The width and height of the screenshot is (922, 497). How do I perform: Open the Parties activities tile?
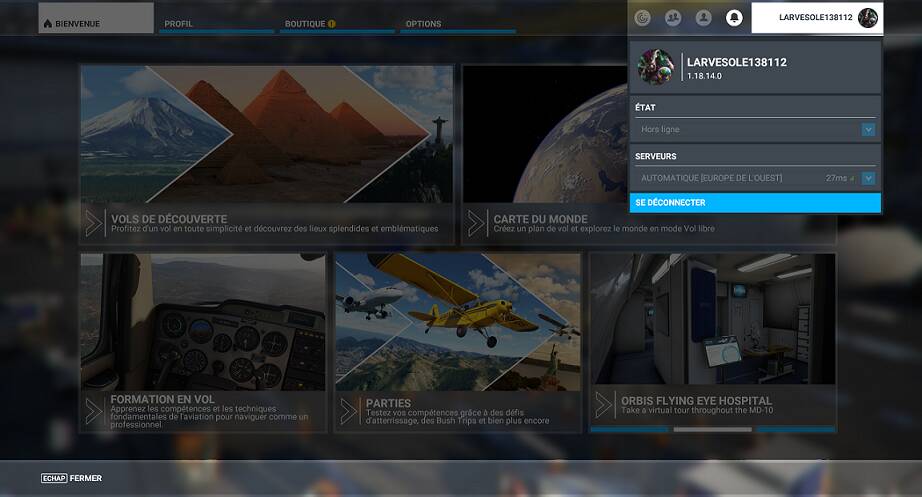tap(457, 343)
